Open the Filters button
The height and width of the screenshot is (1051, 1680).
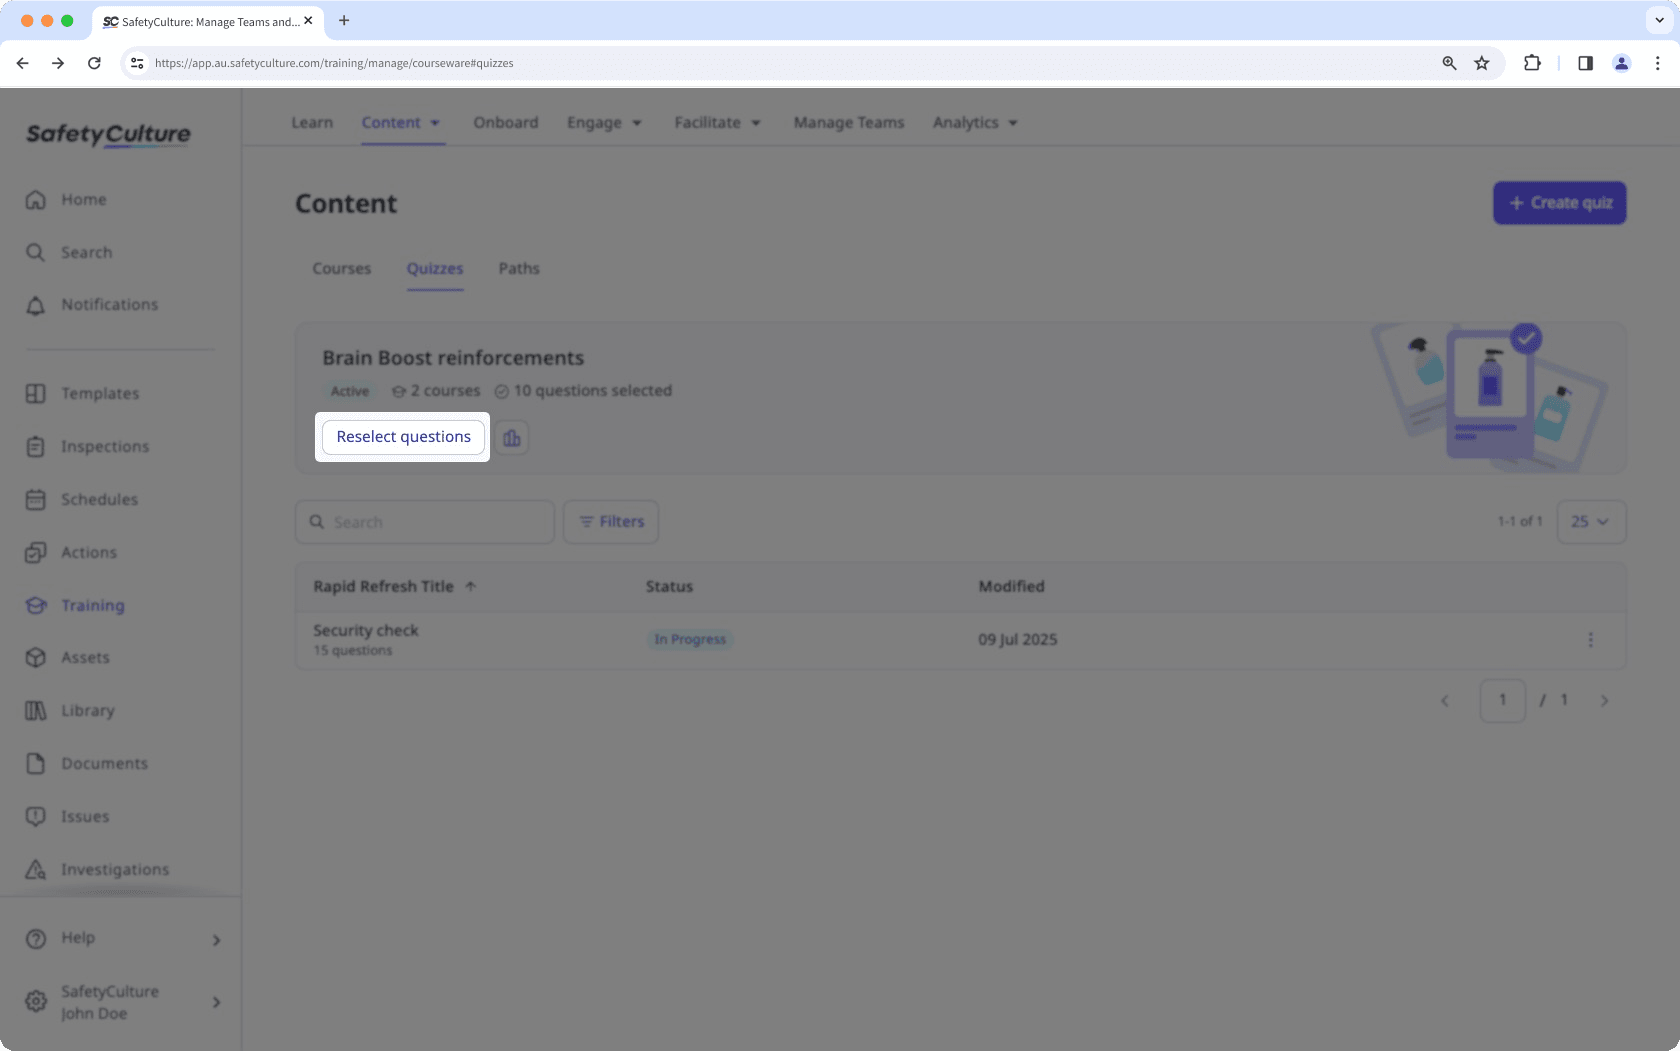pyautogui.click(x=611, y=522)
